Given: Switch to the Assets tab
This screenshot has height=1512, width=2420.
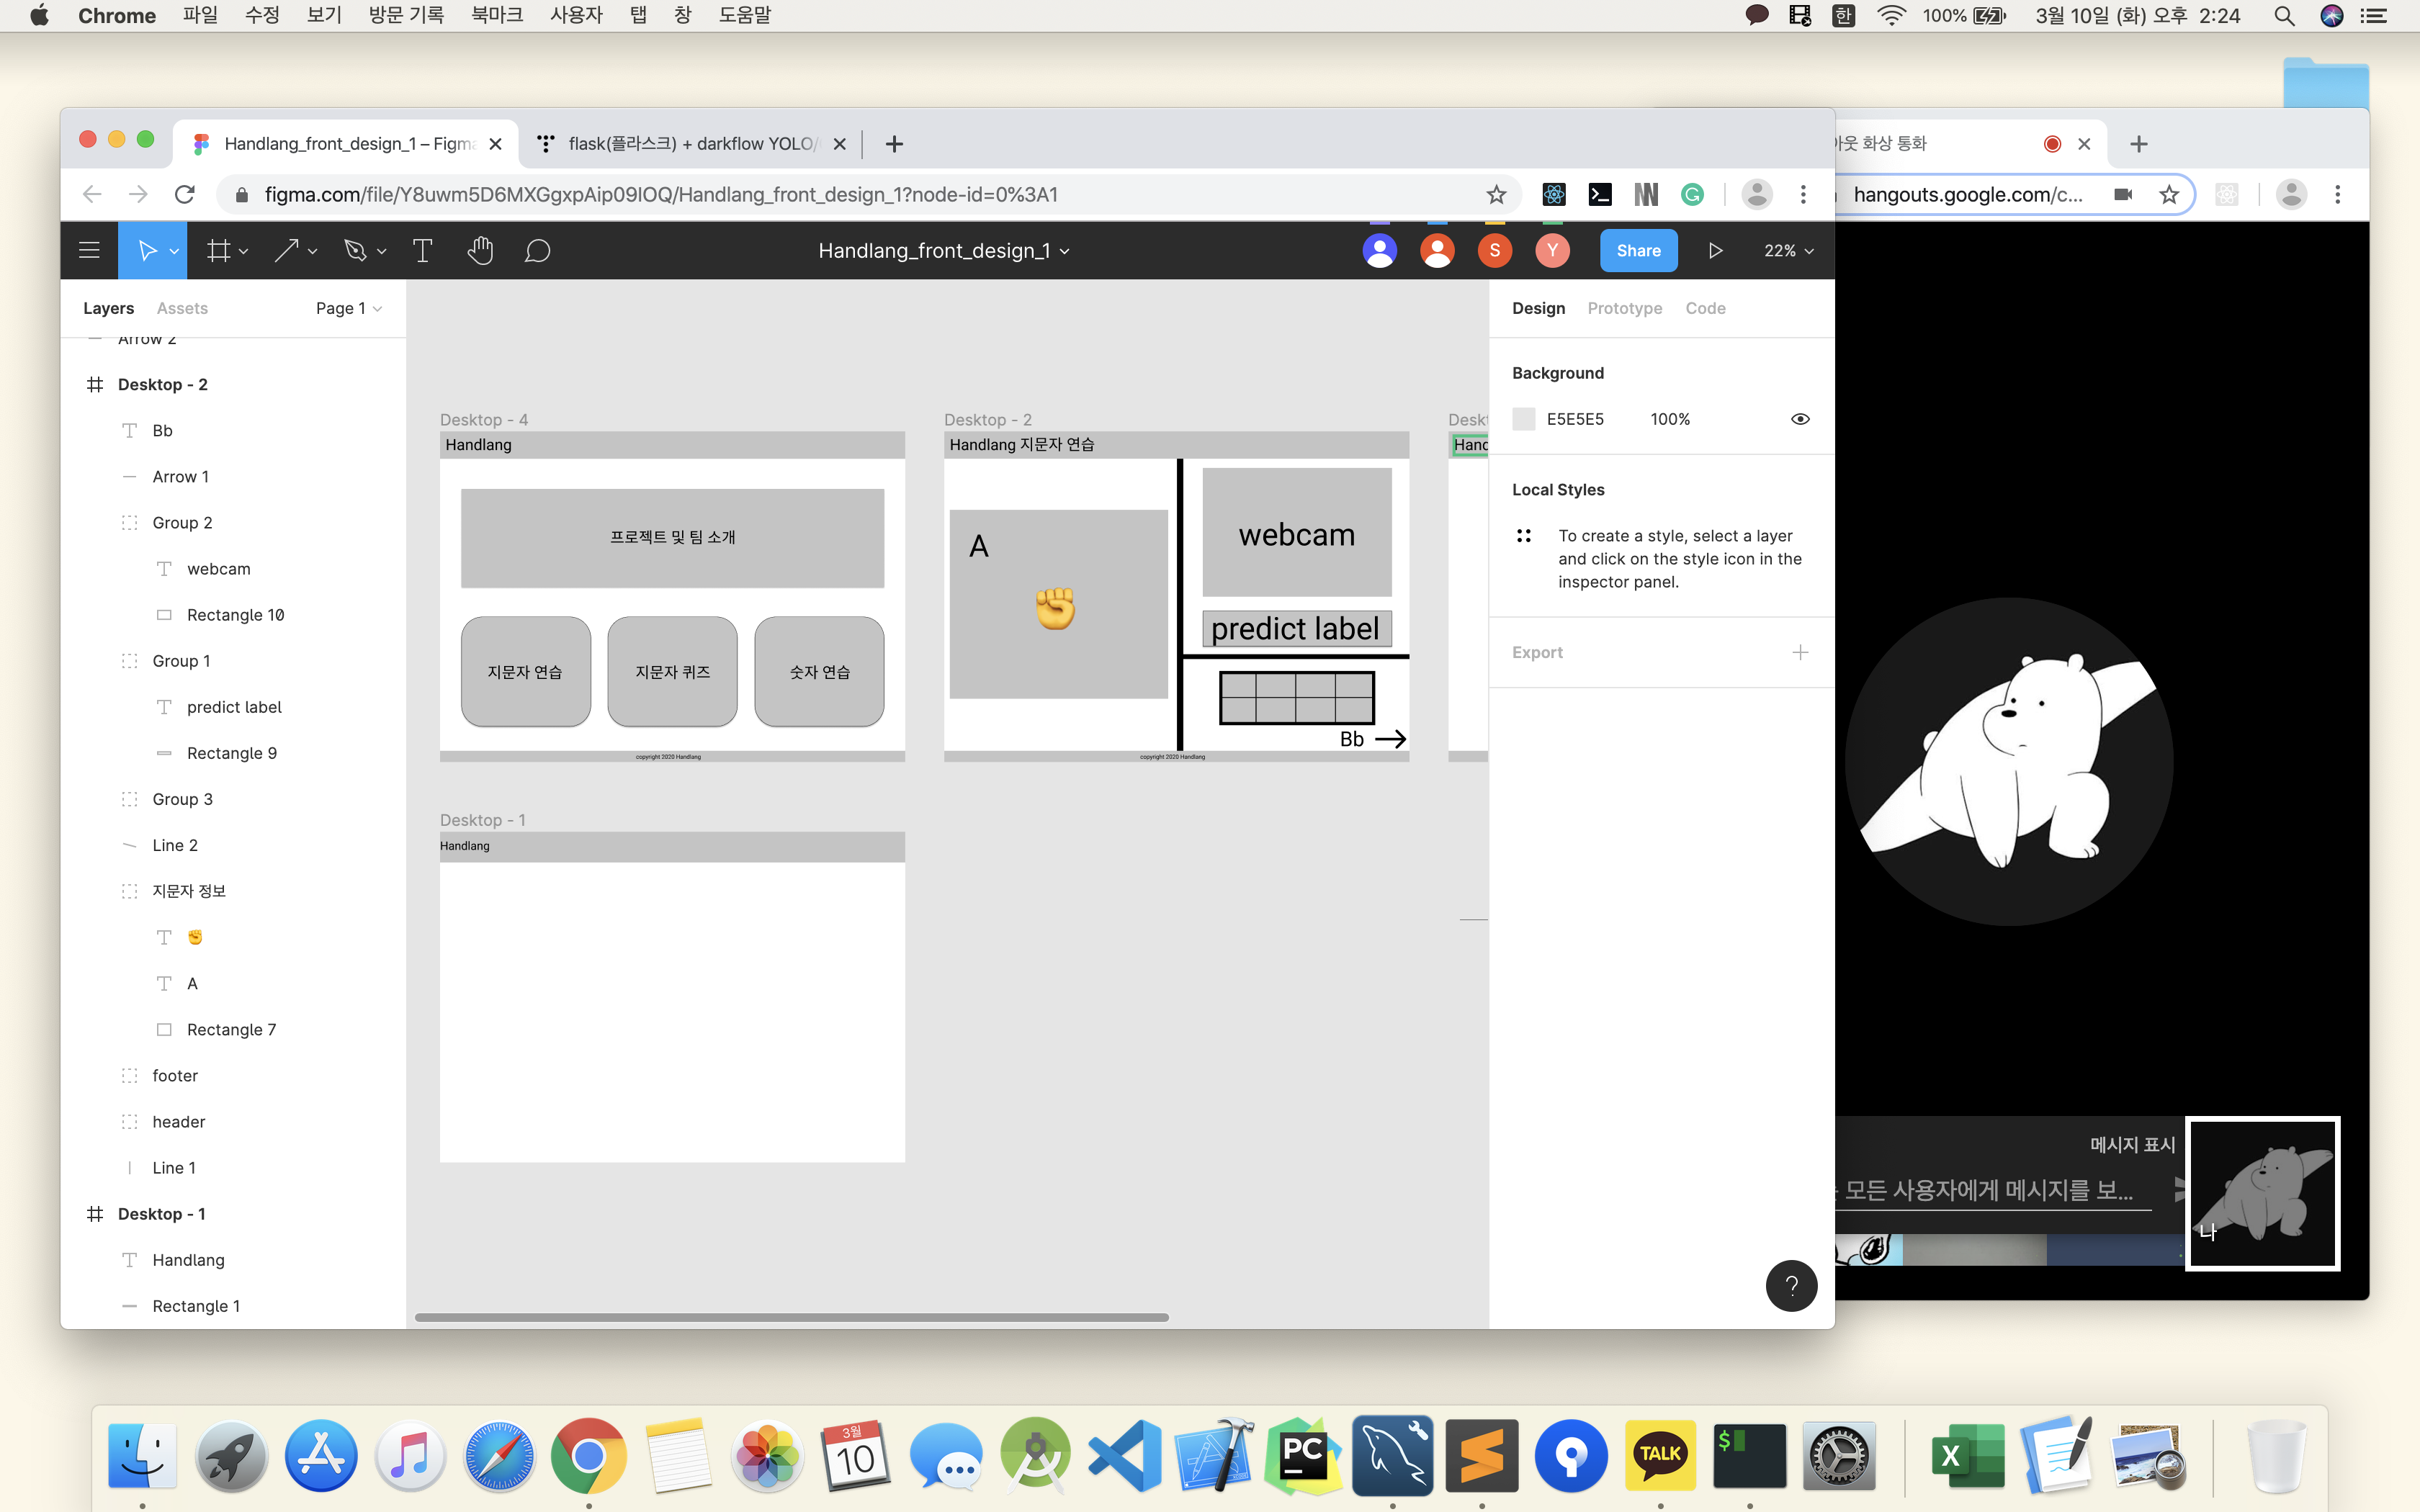Looking at the screenshot, I should pyautogui.click(x=182, y=308).
